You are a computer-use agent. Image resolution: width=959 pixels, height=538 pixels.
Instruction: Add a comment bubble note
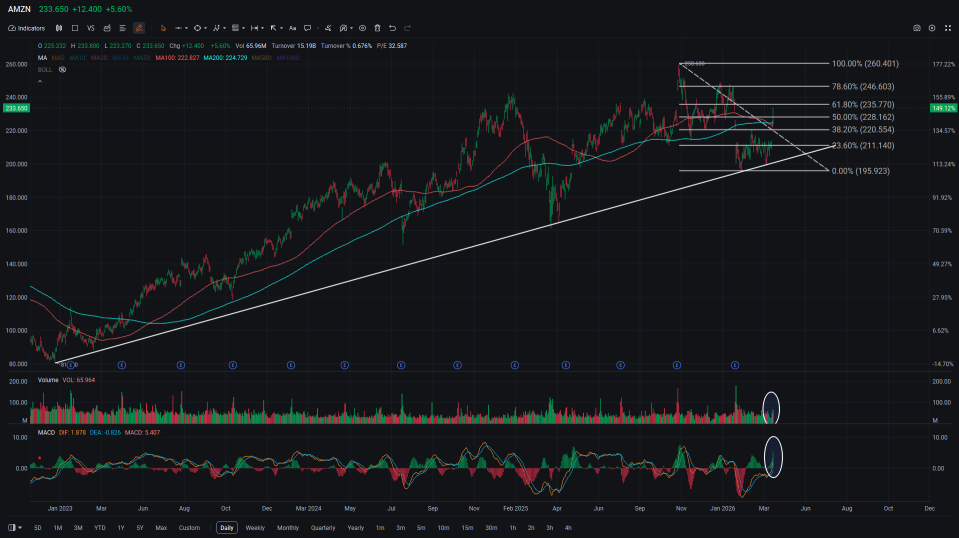[x=308, y=28]
